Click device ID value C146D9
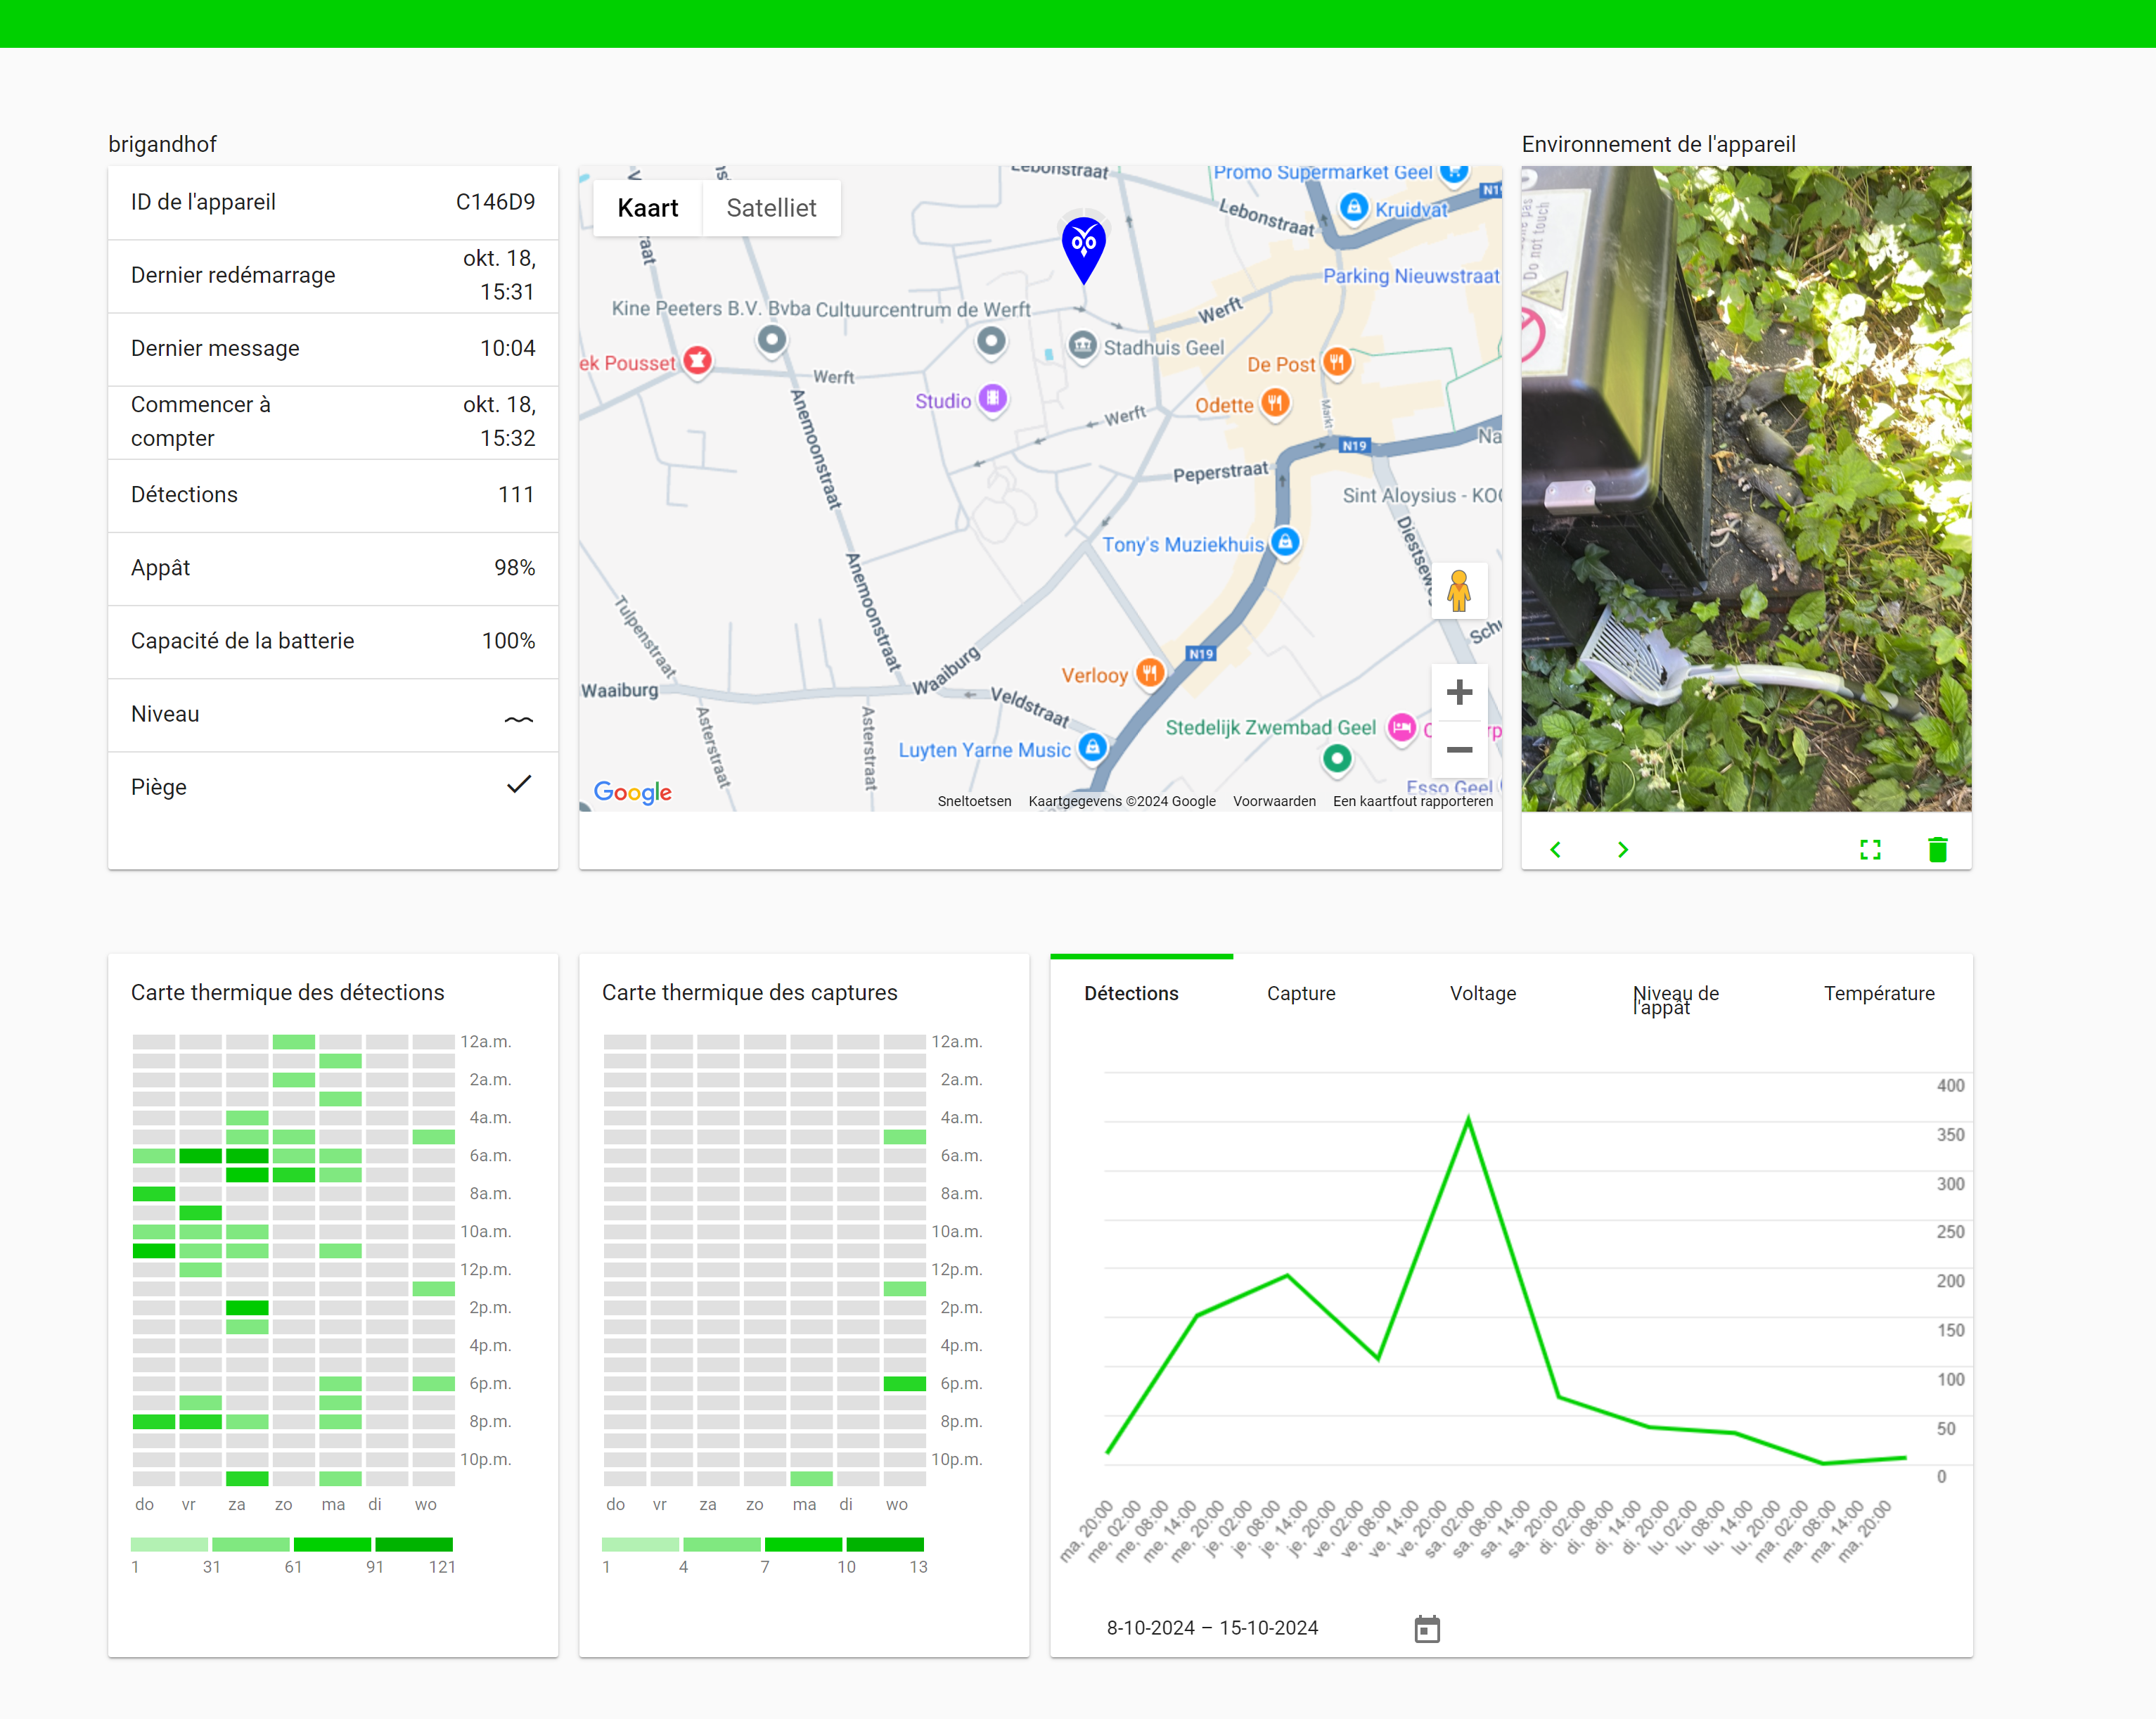Image resolution: width=2156 pixels, height=1719 pixels. click(x=495, y=202)
